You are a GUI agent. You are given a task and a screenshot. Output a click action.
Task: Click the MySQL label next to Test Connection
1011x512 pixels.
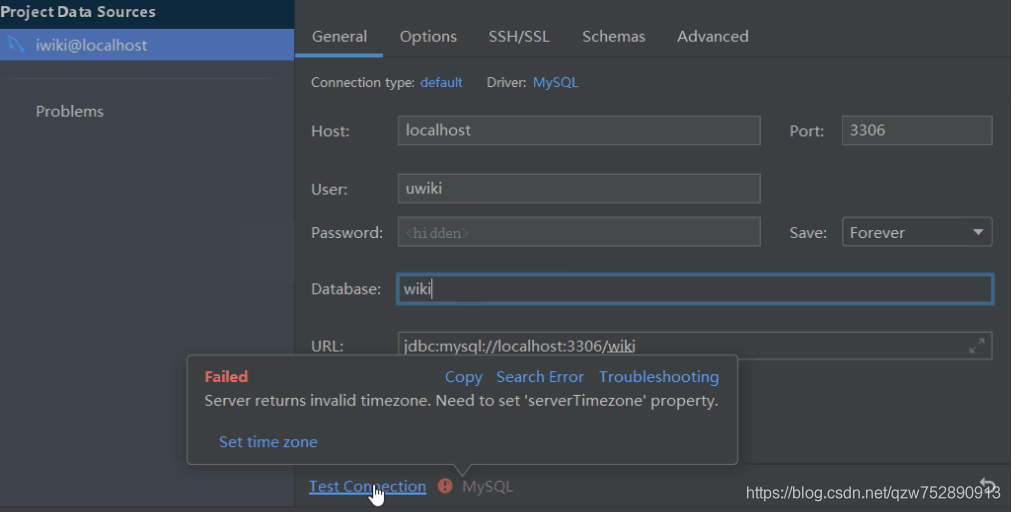(x=487, y=486)
